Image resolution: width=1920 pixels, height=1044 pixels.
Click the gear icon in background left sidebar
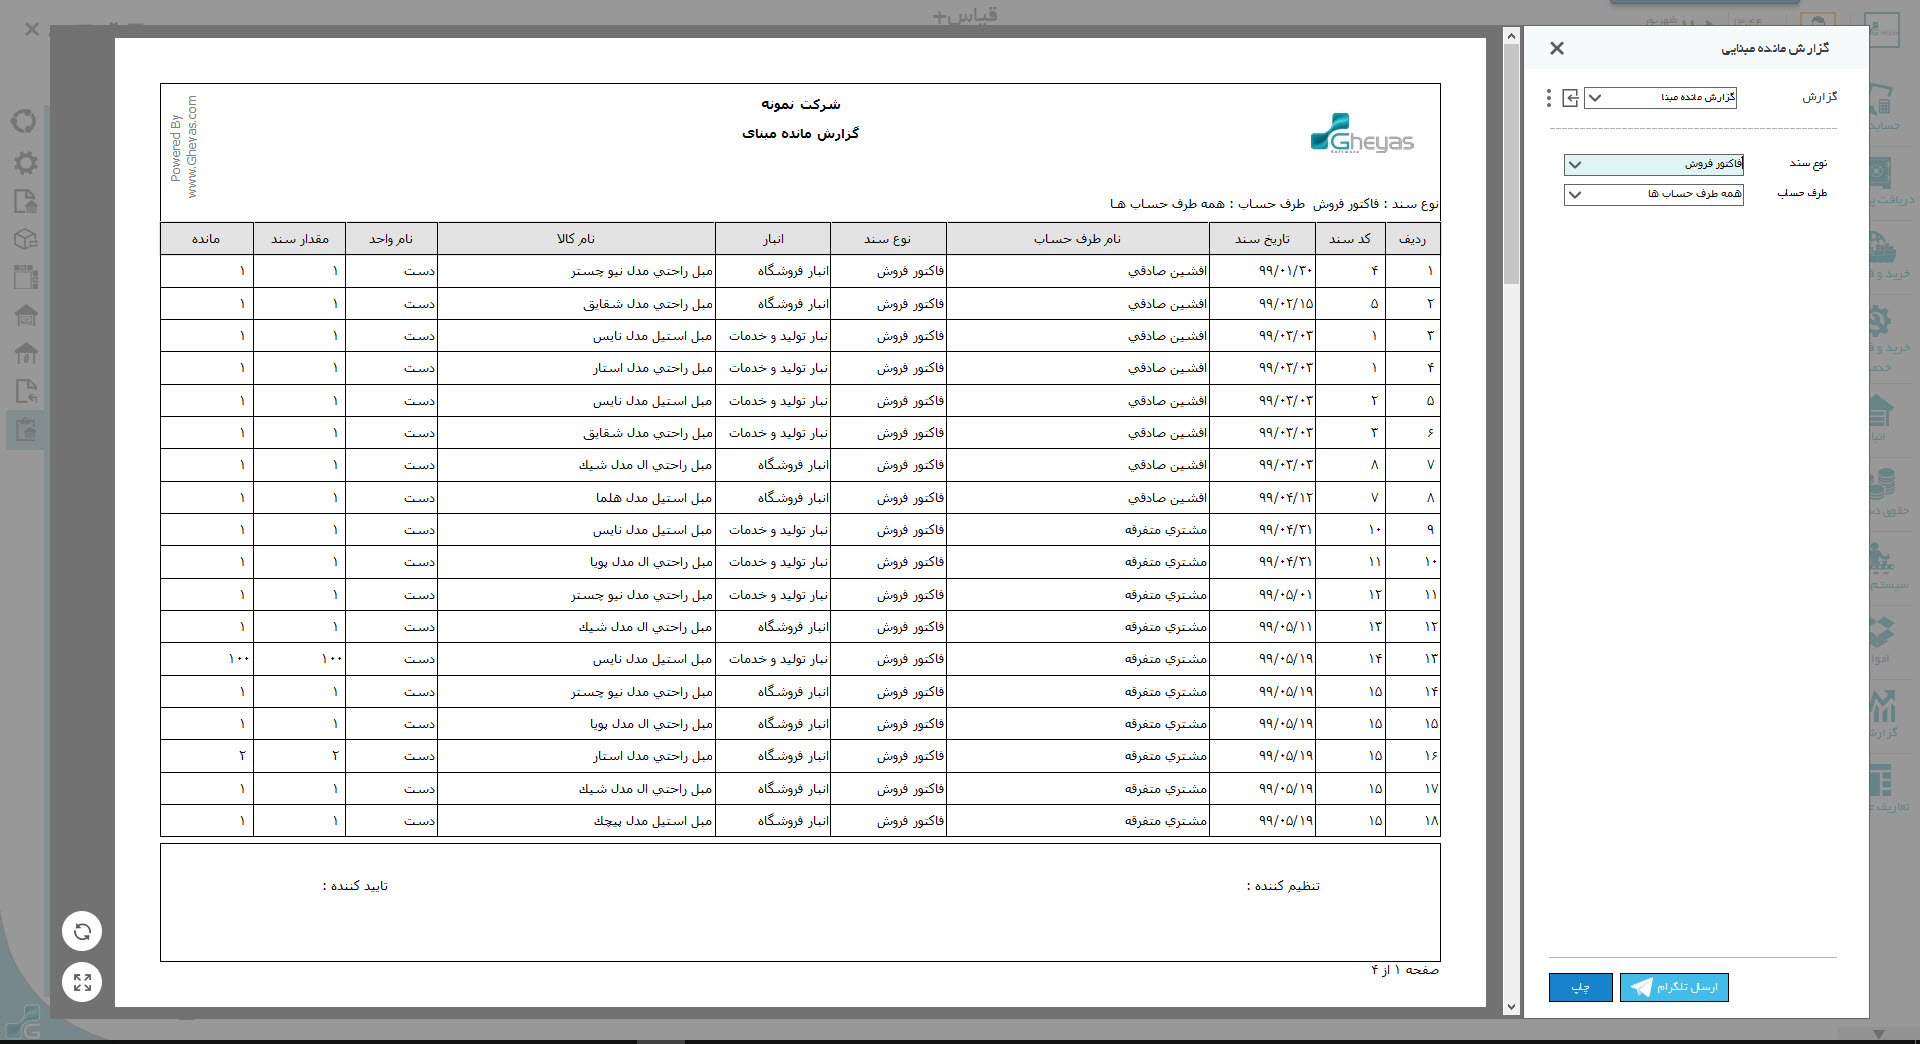click(26, 163)
